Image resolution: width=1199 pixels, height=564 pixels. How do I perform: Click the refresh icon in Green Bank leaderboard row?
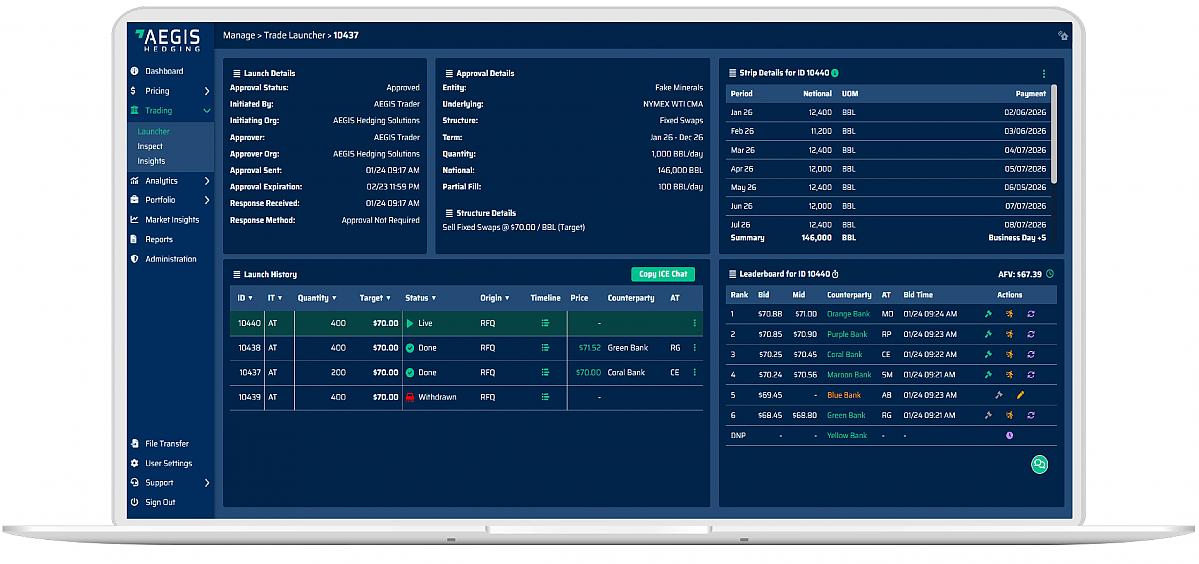[x=1031, y=415]
